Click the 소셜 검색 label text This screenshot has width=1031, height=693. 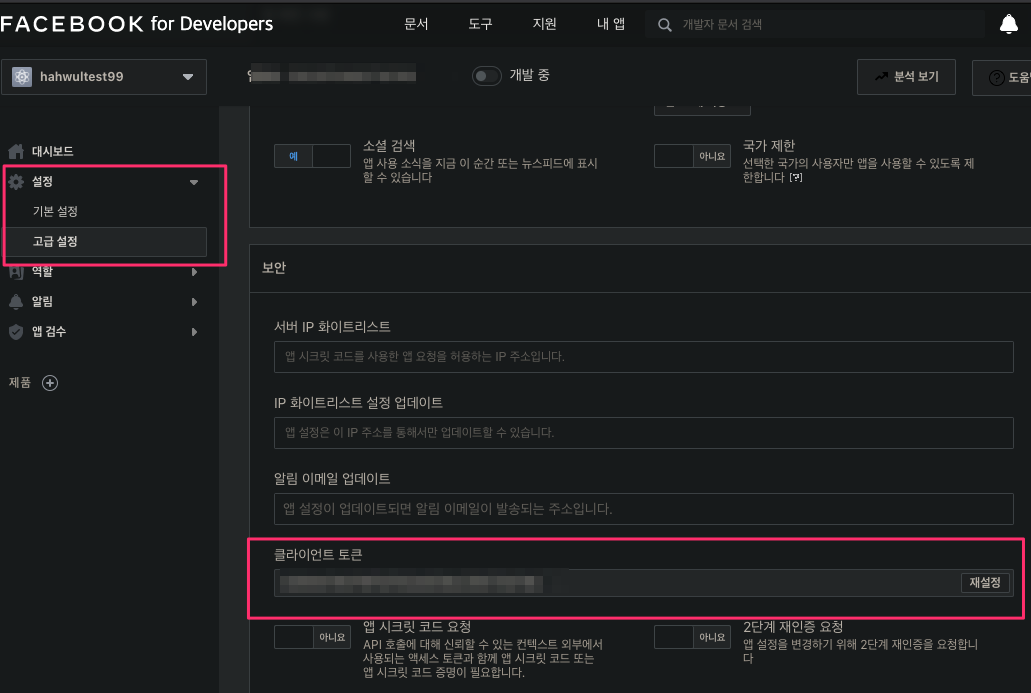coord(389,146)
